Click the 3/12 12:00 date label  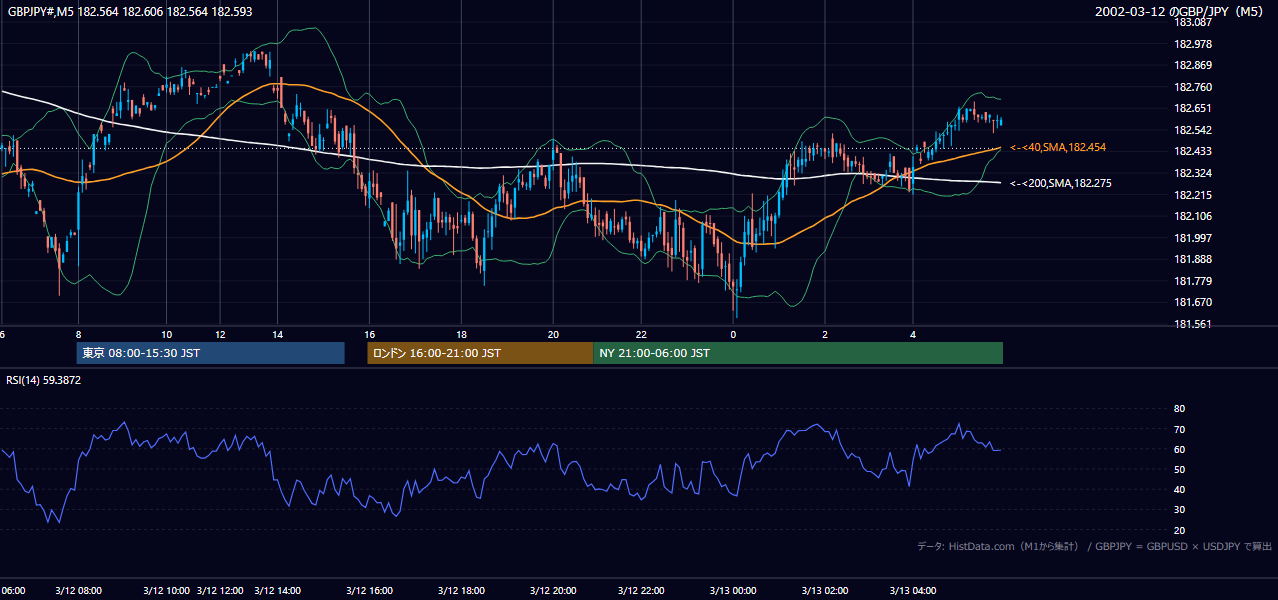[220, 590]
